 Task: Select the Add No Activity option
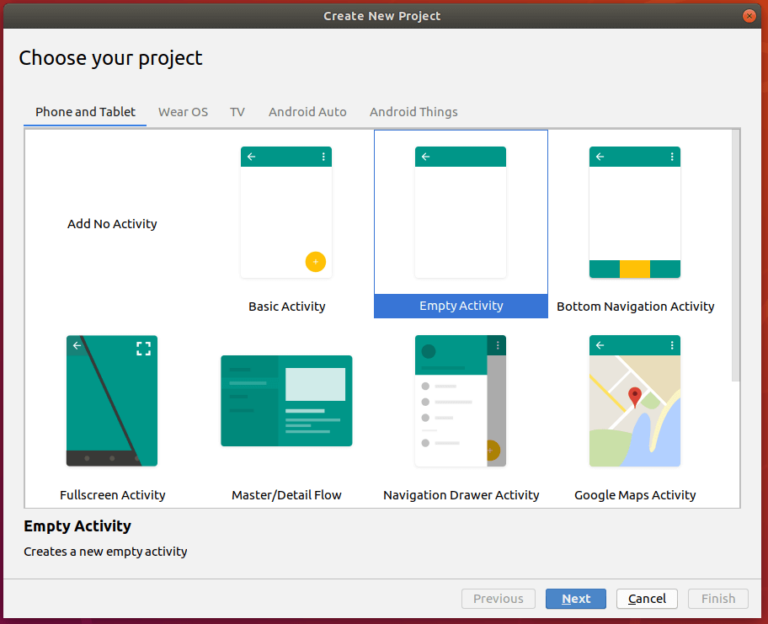[x=112, y=224]
